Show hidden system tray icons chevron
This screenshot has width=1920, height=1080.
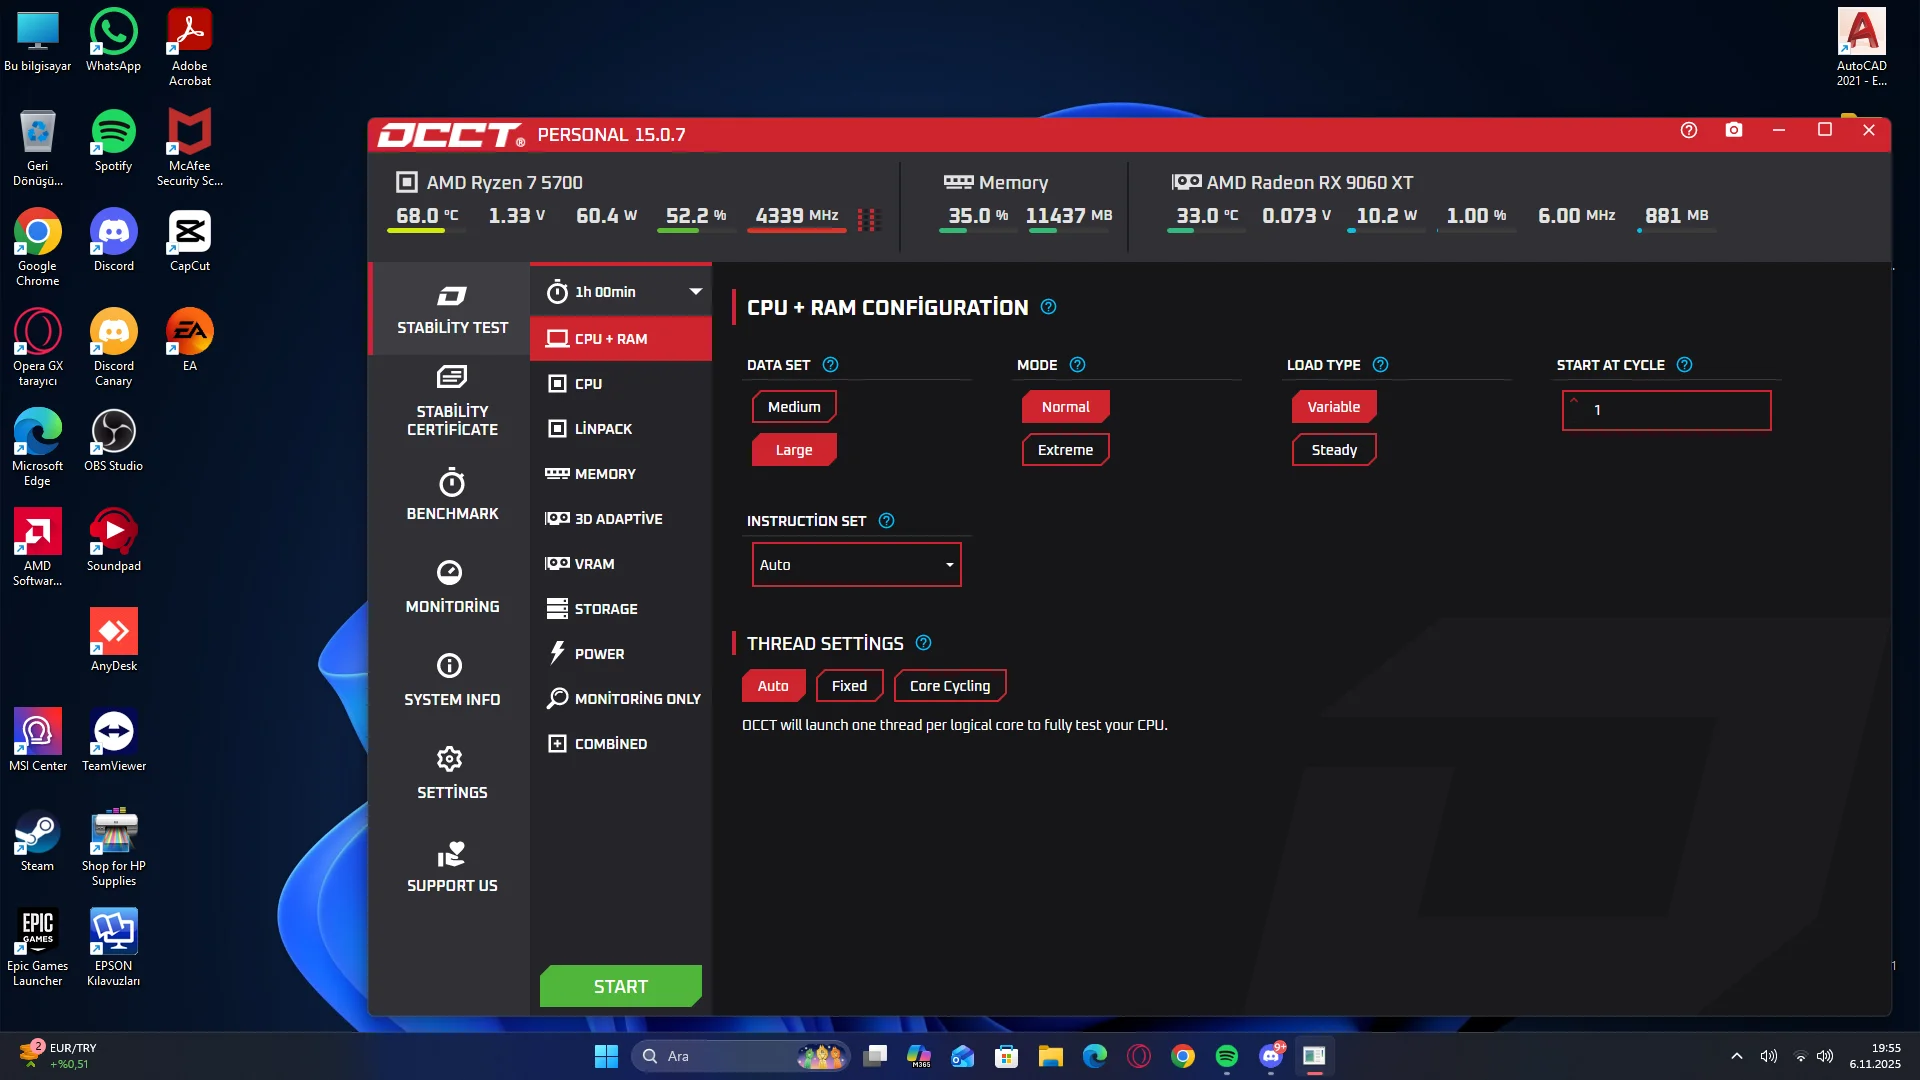click(x=1737, y=1056)
